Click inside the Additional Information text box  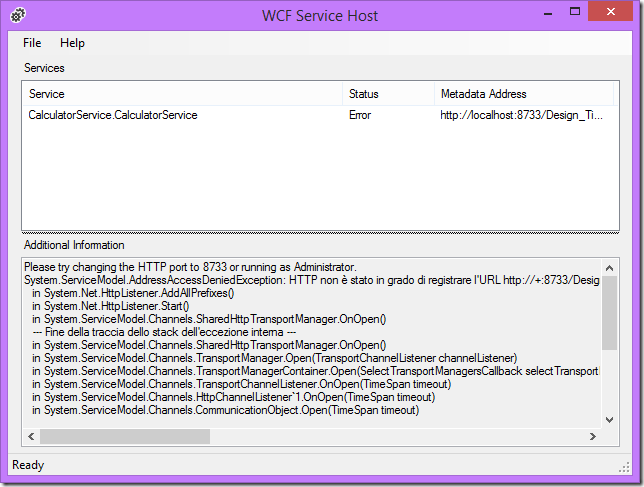[300, 340]
